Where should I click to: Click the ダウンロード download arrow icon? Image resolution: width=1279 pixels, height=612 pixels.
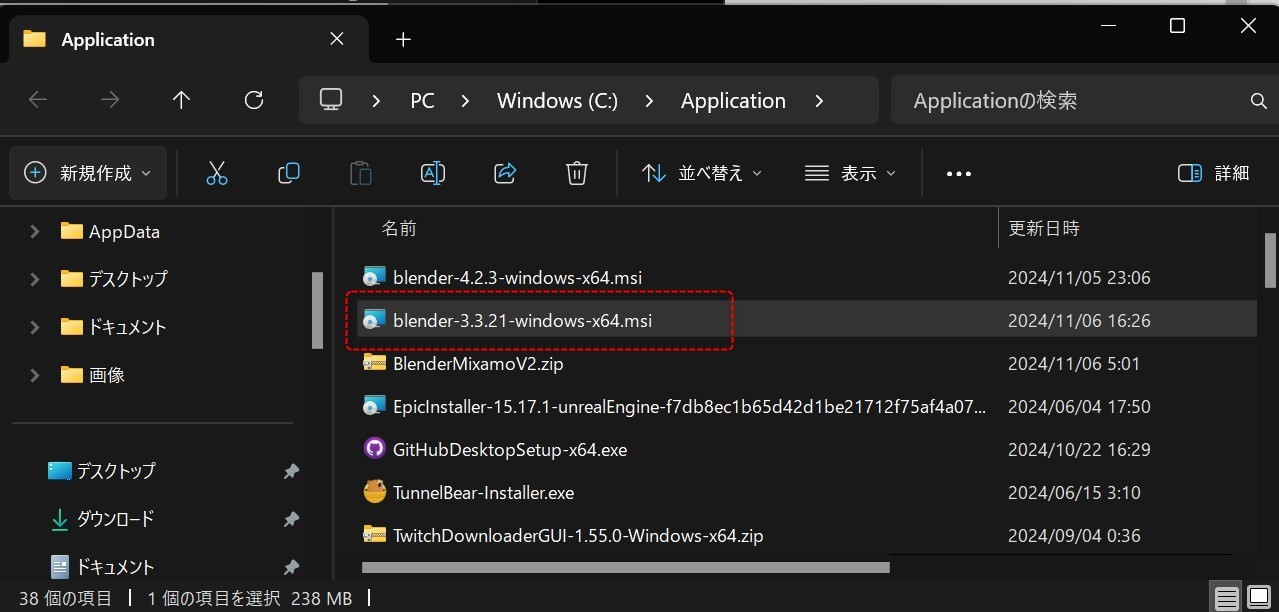(59, 519)
